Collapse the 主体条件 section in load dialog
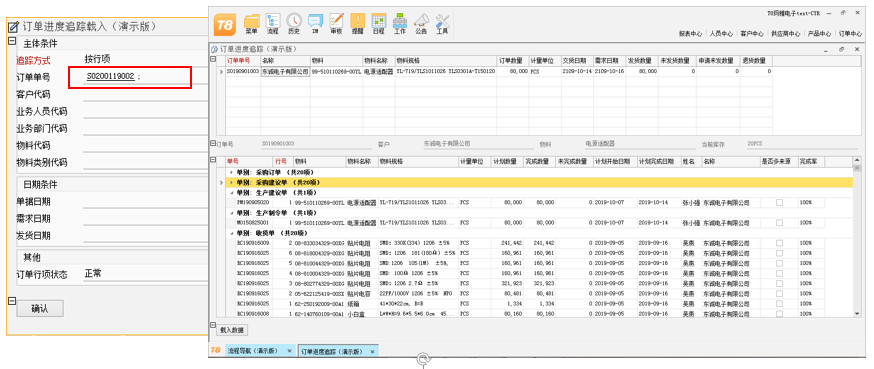874x369 pixels. pyautogui.click(x=12, y=41)
